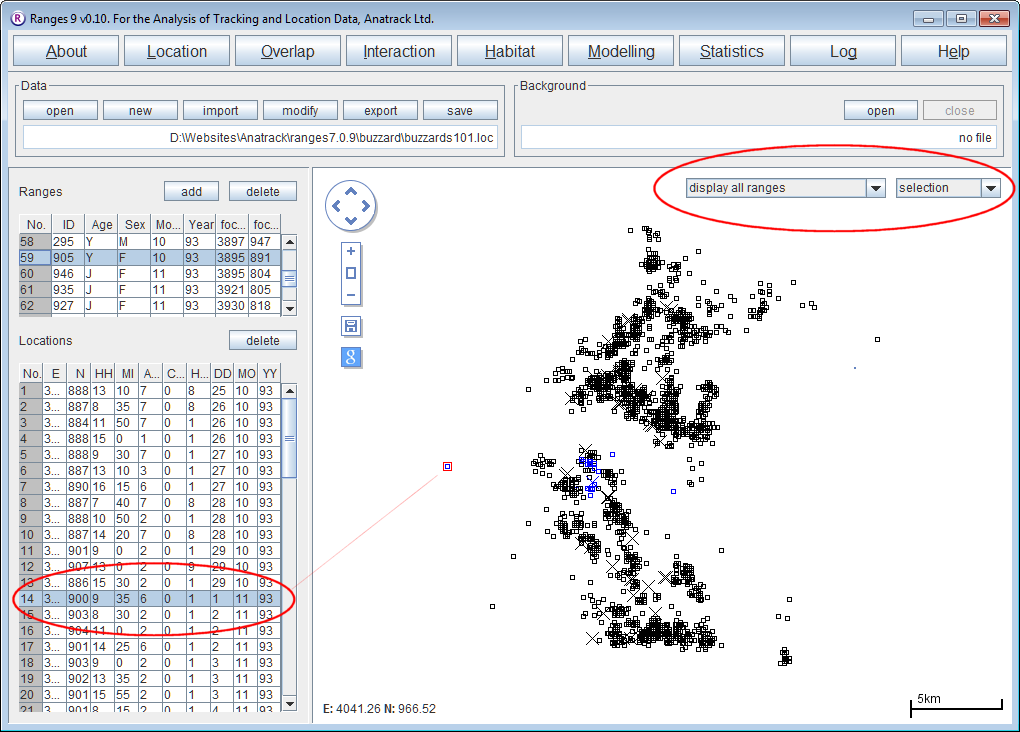Pan the map left with the navigation arrow
Screen dimensions: 1020x732
pyautogui.click(x=336, y=207)
